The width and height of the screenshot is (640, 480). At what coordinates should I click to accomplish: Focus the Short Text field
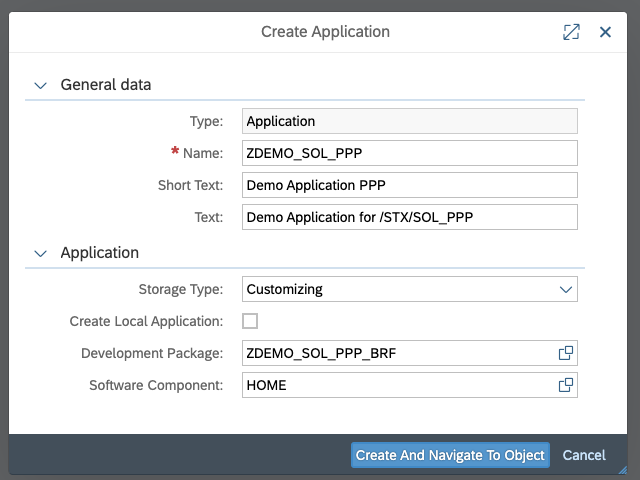[x=410, y=185]
